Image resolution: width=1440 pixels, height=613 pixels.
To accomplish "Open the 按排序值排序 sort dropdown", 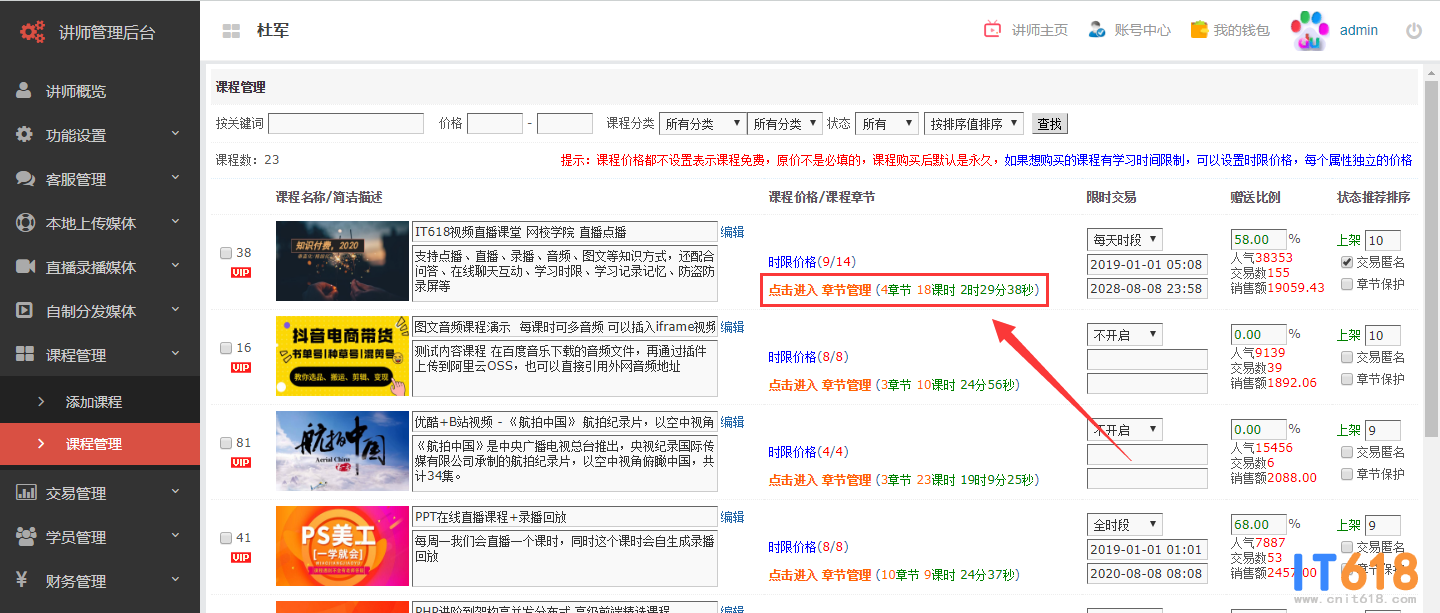I will click(973, 124).
